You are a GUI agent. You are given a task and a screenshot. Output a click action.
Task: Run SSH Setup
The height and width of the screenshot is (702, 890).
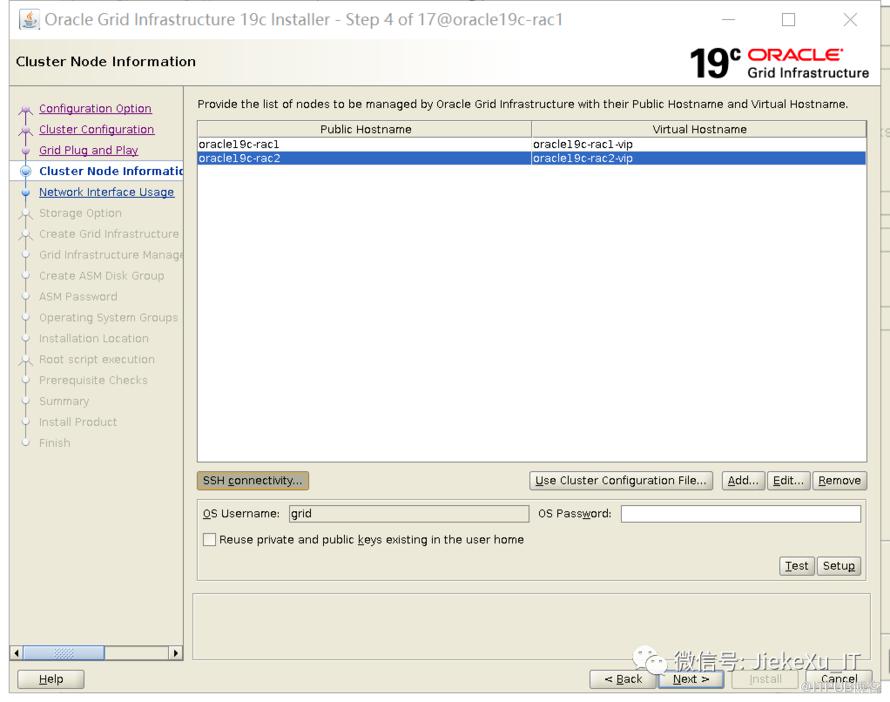pyautogui.click(x=838, y=566)
